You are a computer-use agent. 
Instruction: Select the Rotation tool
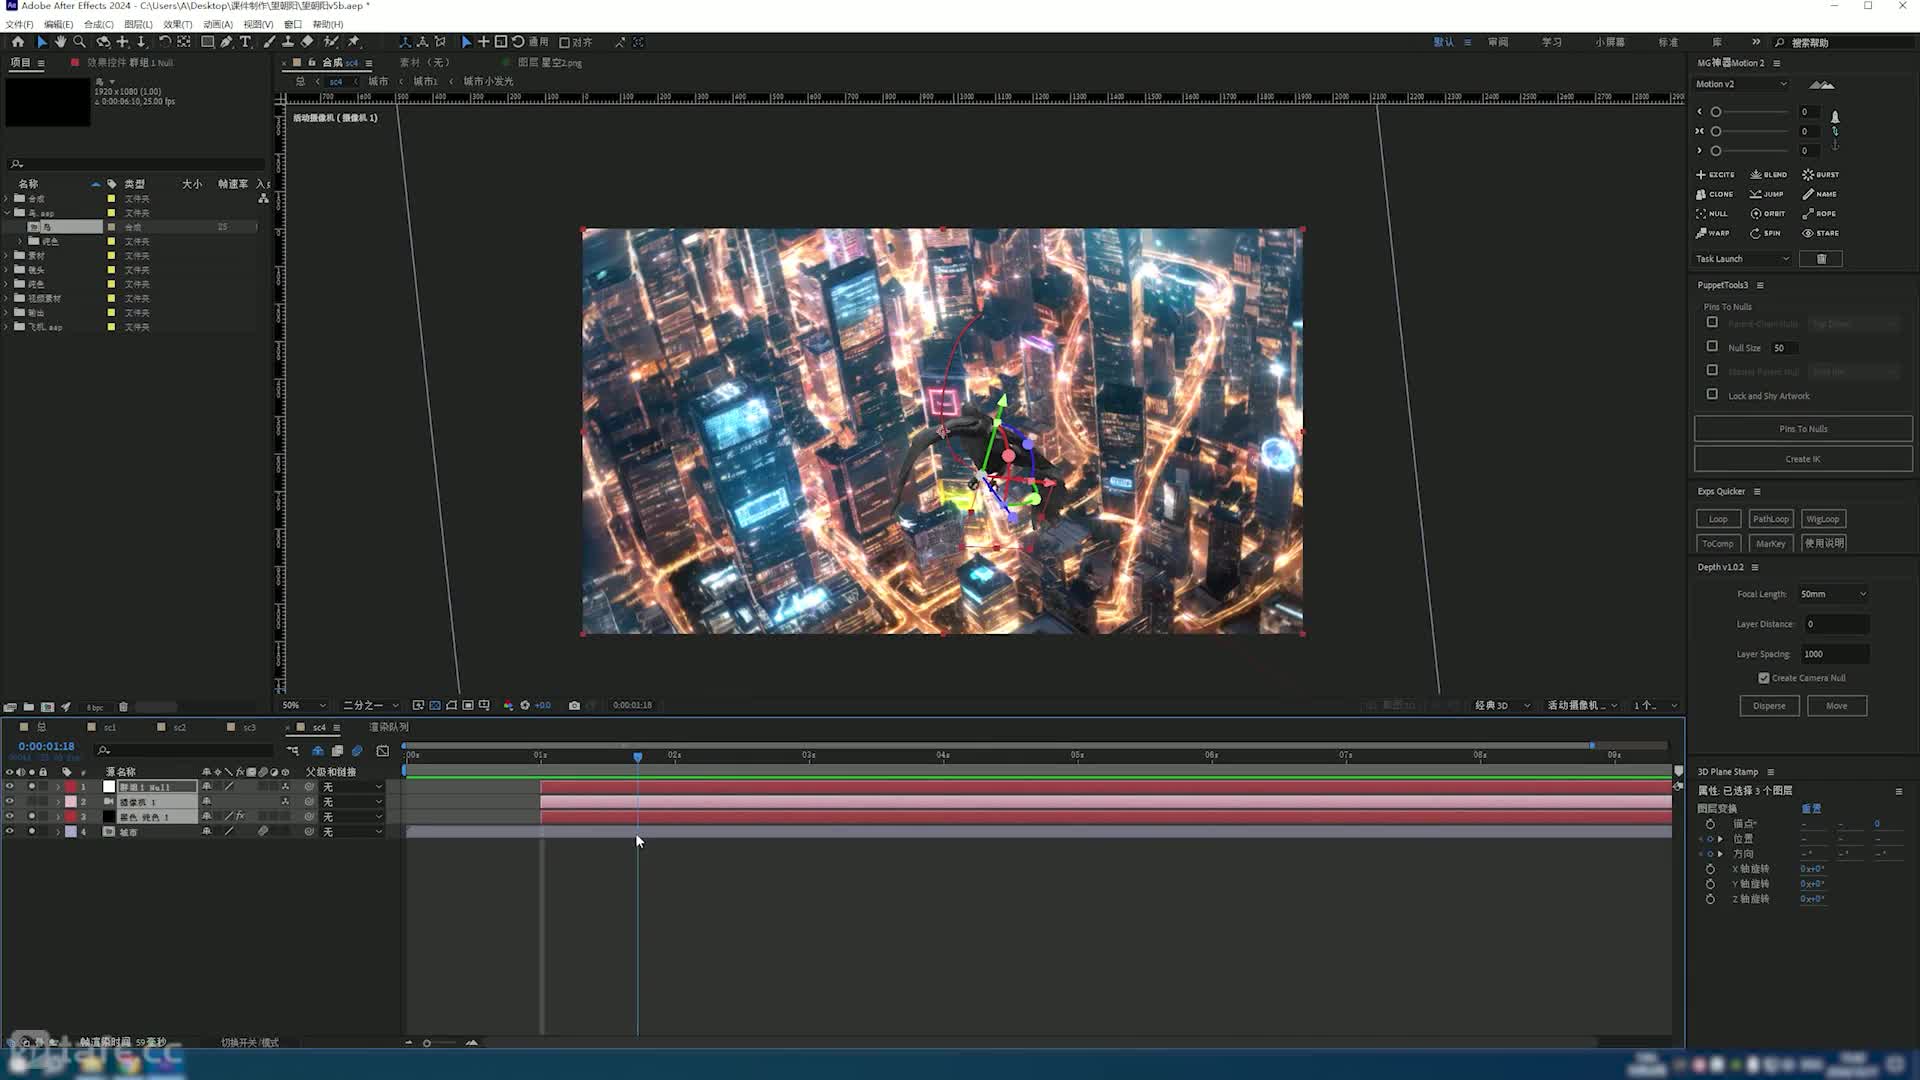point(165,42)
